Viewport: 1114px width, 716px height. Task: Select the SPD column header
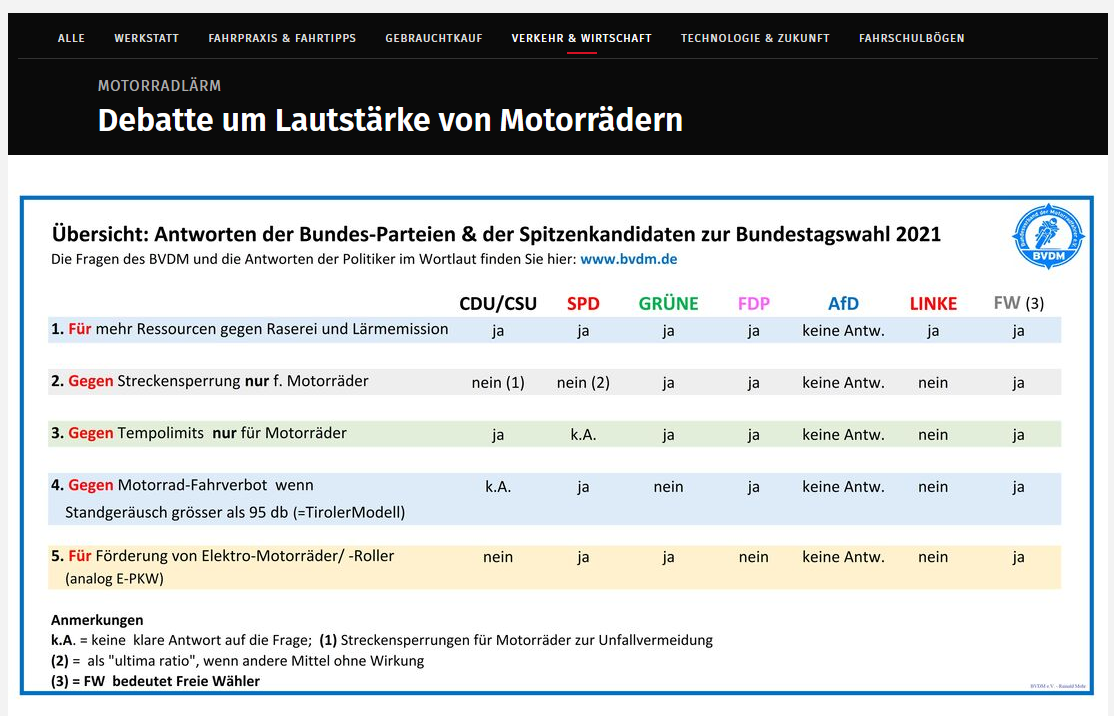click(x=583, y=304)
